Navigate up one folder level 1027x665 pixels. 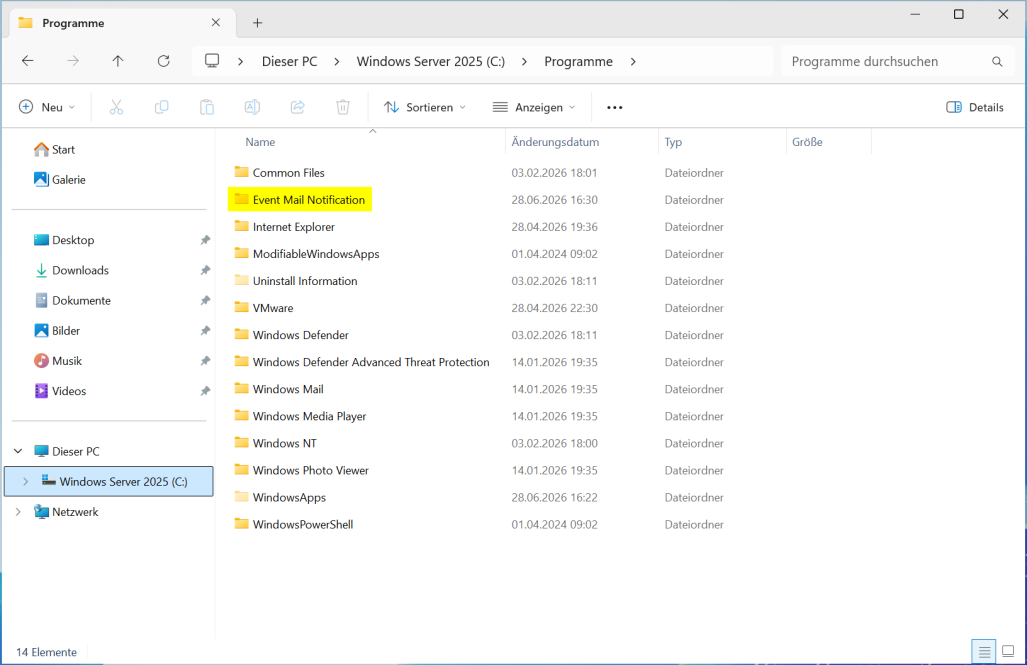[118, 61]
